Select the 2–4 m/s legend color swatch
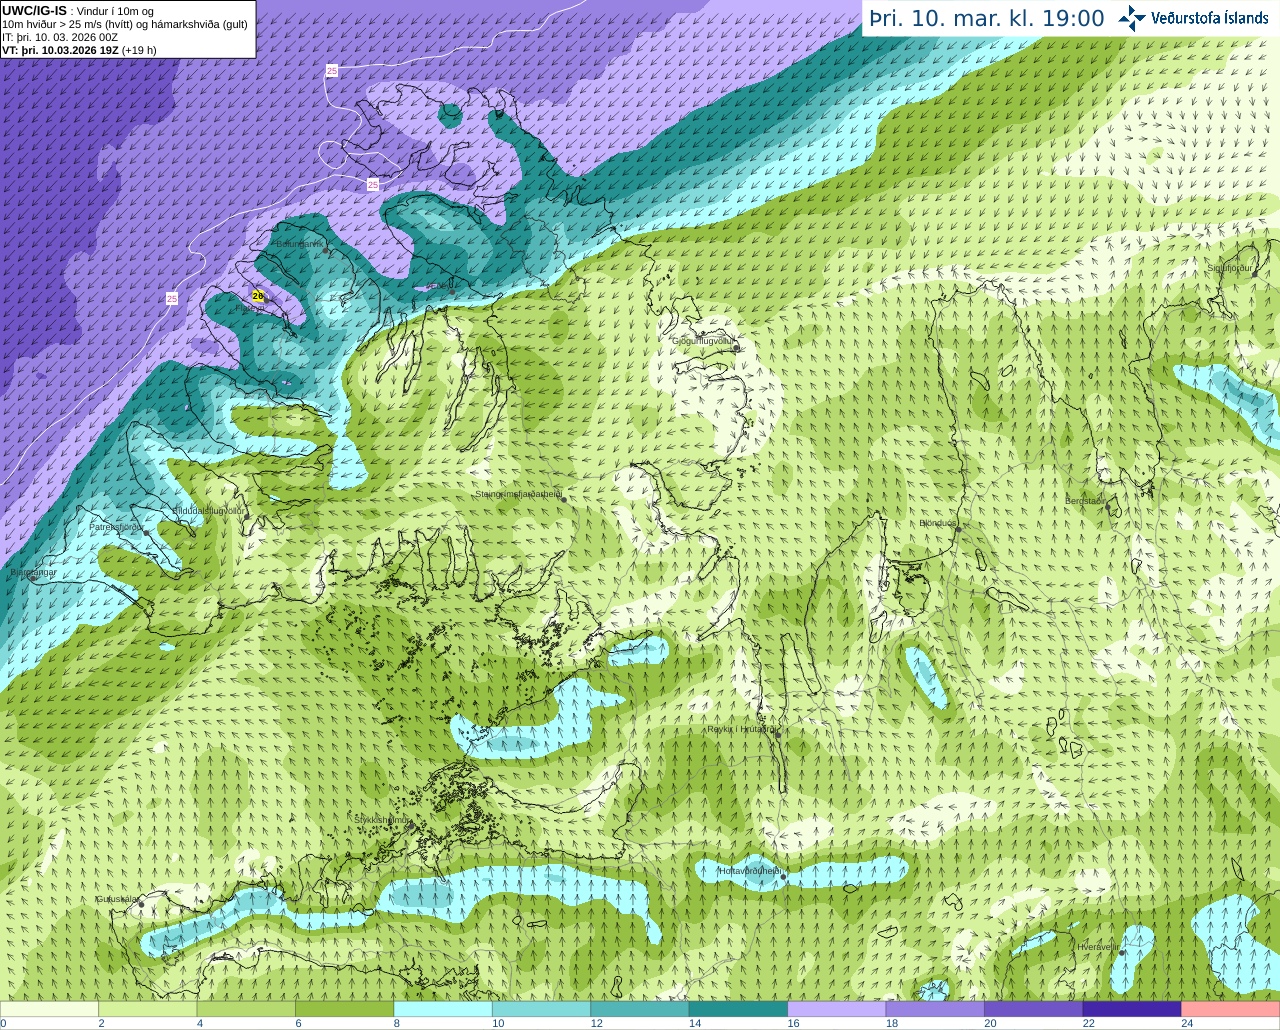Viewport: 1280px width, 1030px height. point(147,1009)
